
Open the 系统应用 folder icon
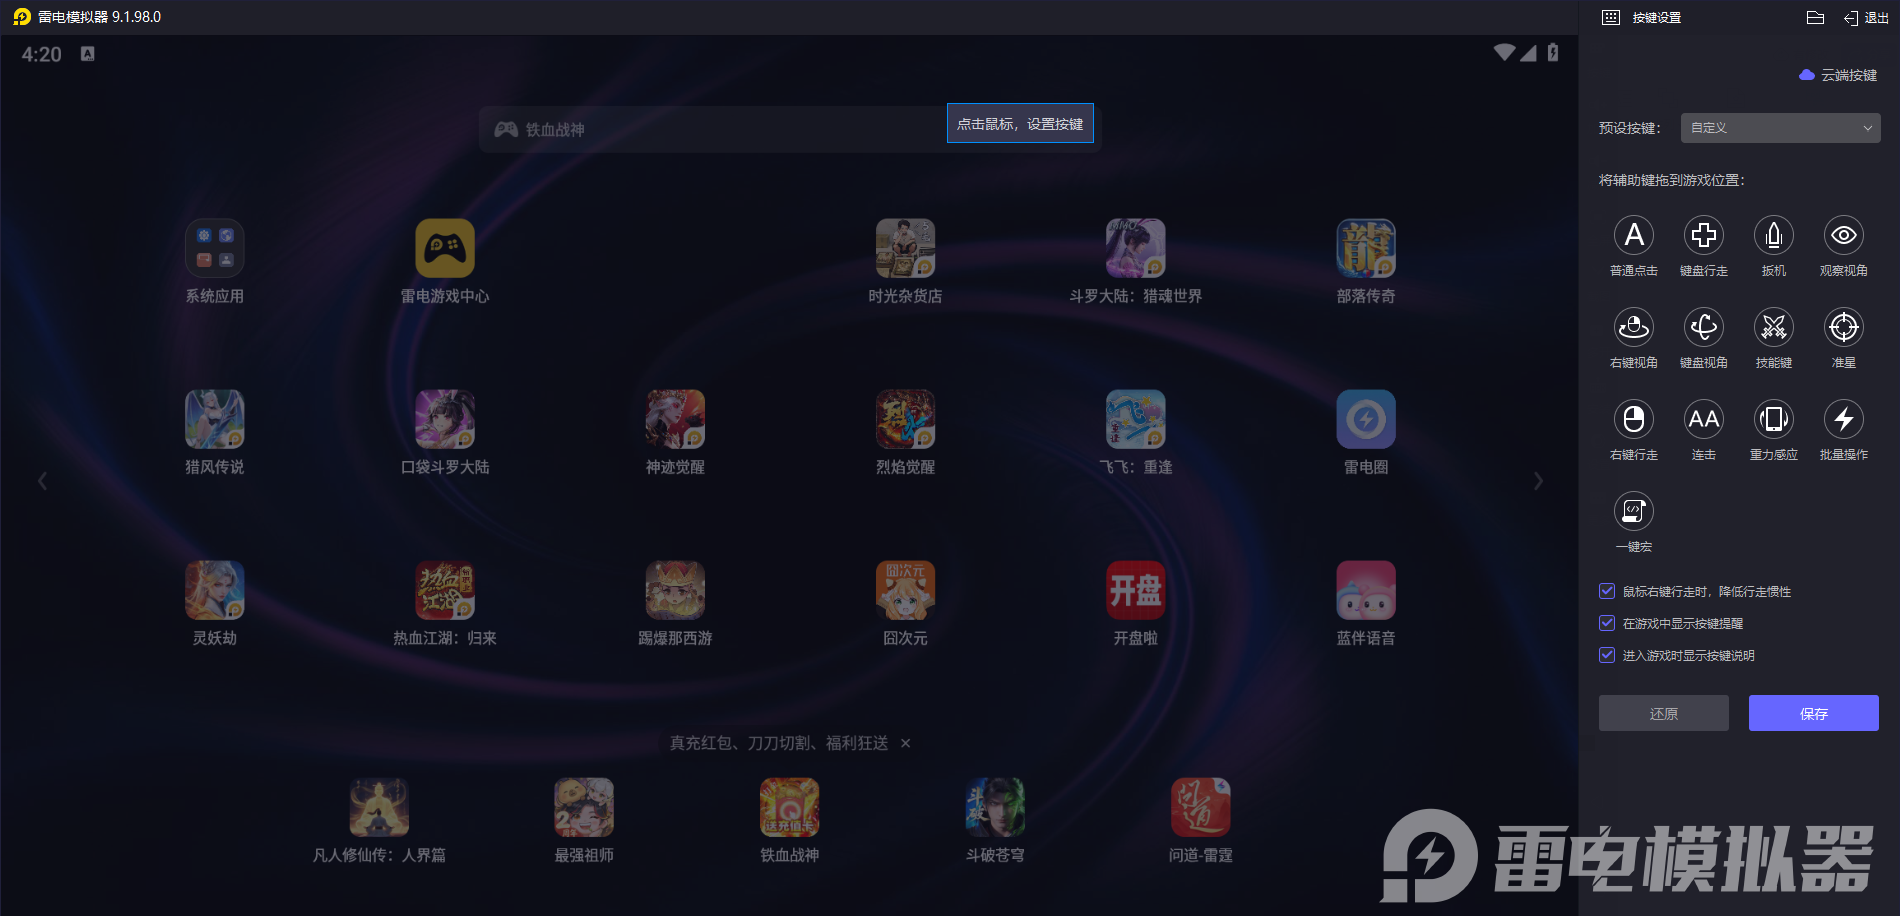point(215,248)
